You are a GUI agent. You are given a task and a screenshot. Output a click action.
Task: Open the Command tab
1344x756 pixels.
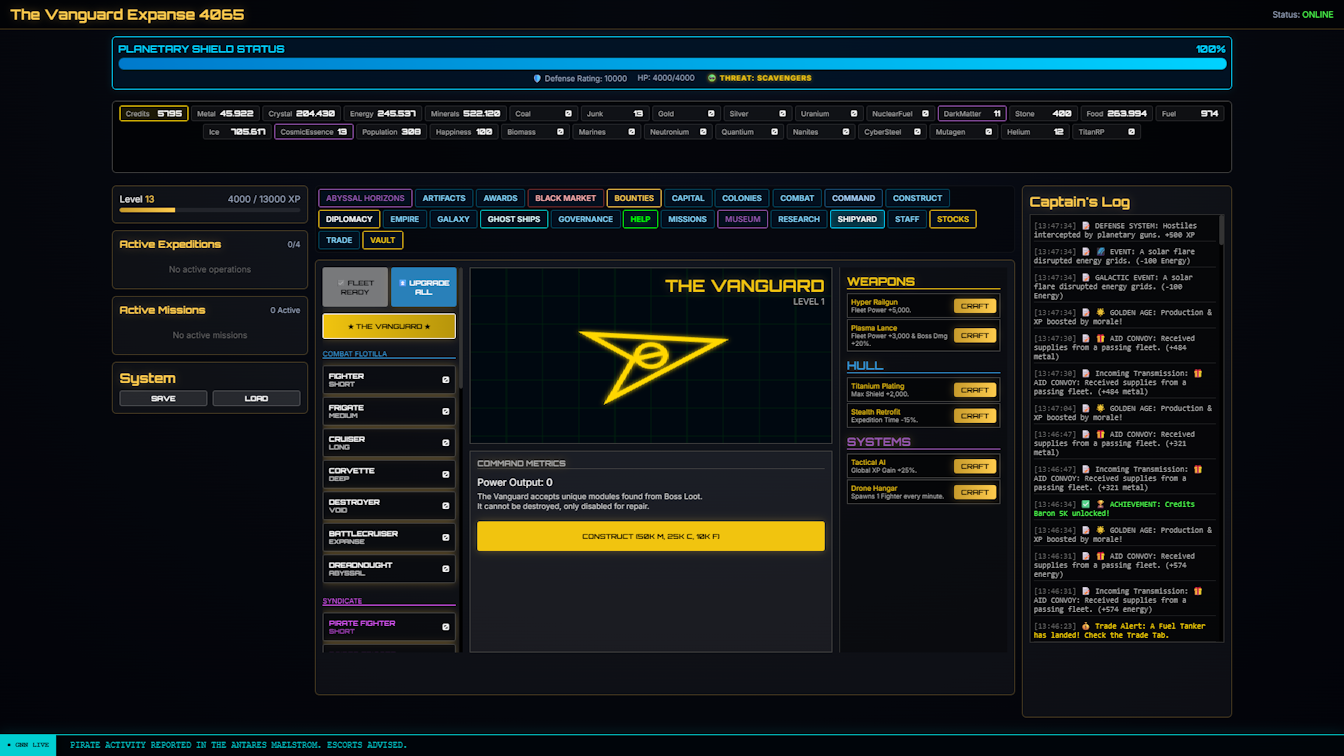(x=854, y=198)
